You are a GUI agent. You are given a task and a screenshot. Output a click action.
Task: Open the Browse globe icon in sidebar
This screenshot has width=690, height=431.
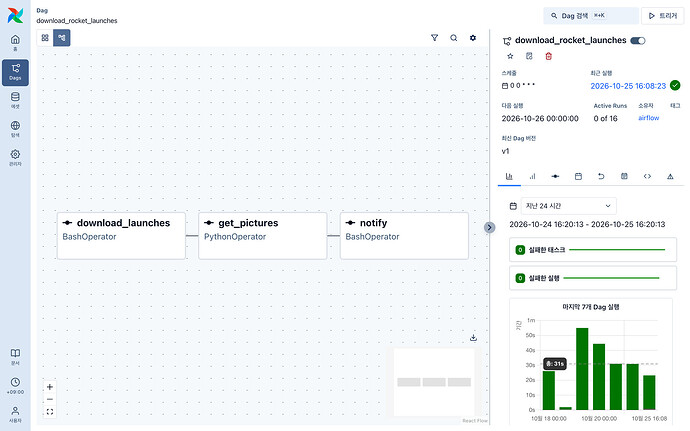click(x=15, y=129)
